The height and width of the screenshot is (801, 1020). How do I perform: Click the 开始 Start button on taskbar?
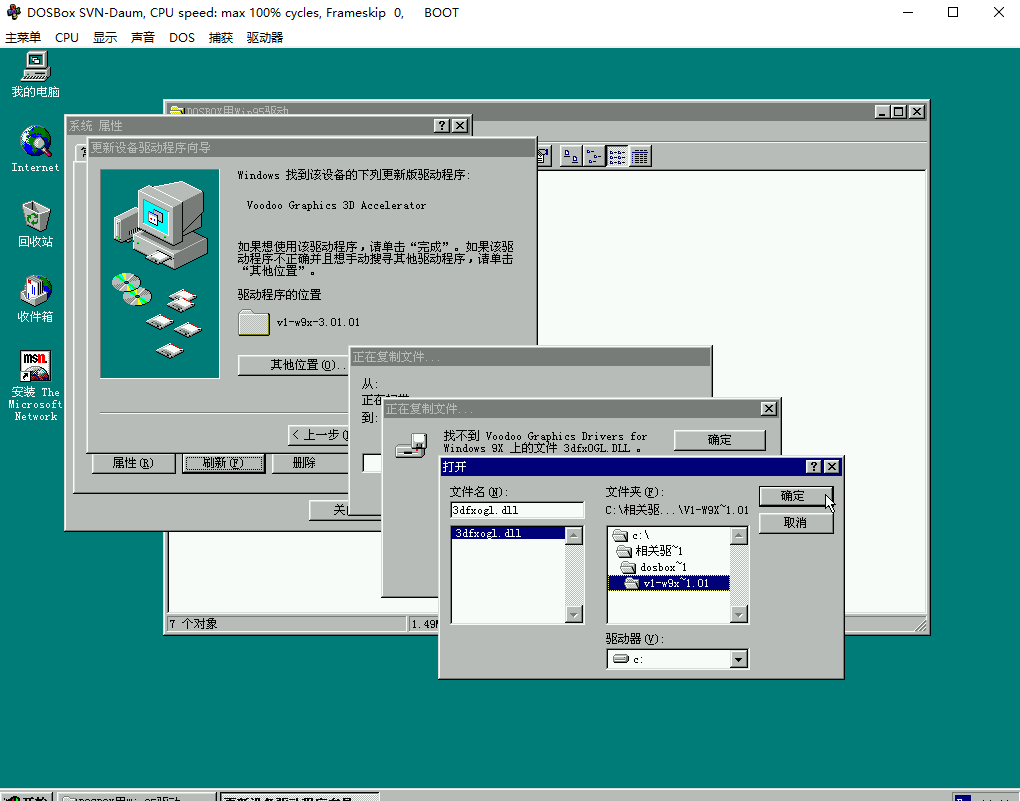[26, 797]
